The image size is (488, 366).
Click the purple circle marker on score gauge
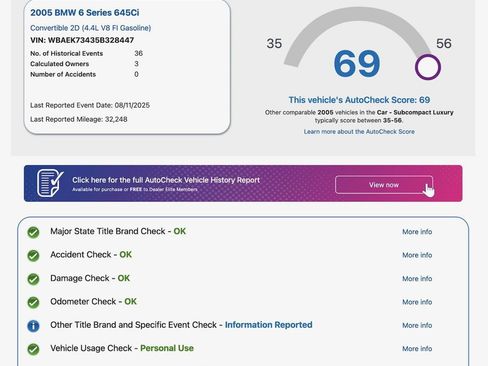click(428, 67)
